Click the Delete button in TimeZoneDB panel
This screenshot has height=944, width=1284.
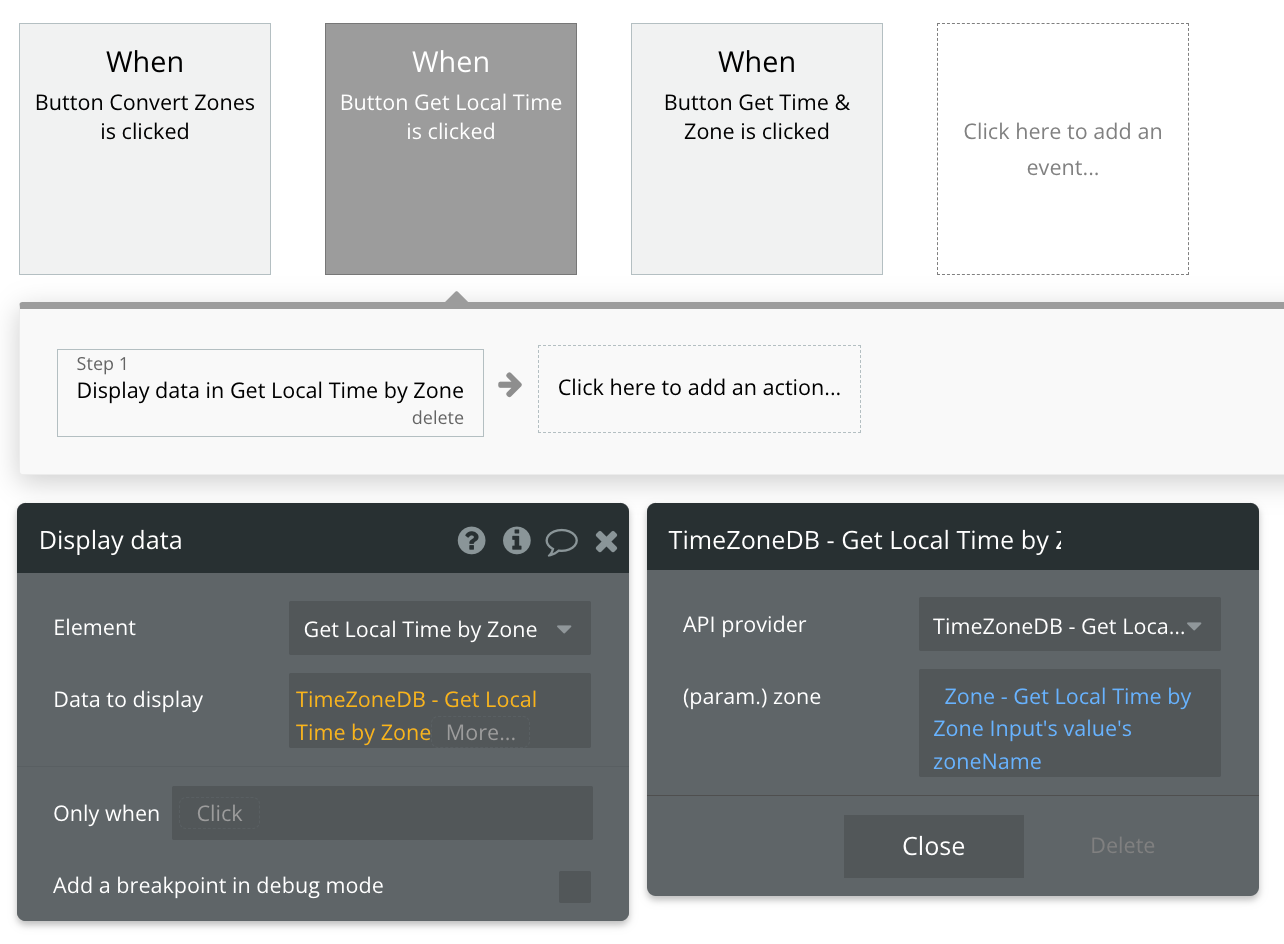1123,846
